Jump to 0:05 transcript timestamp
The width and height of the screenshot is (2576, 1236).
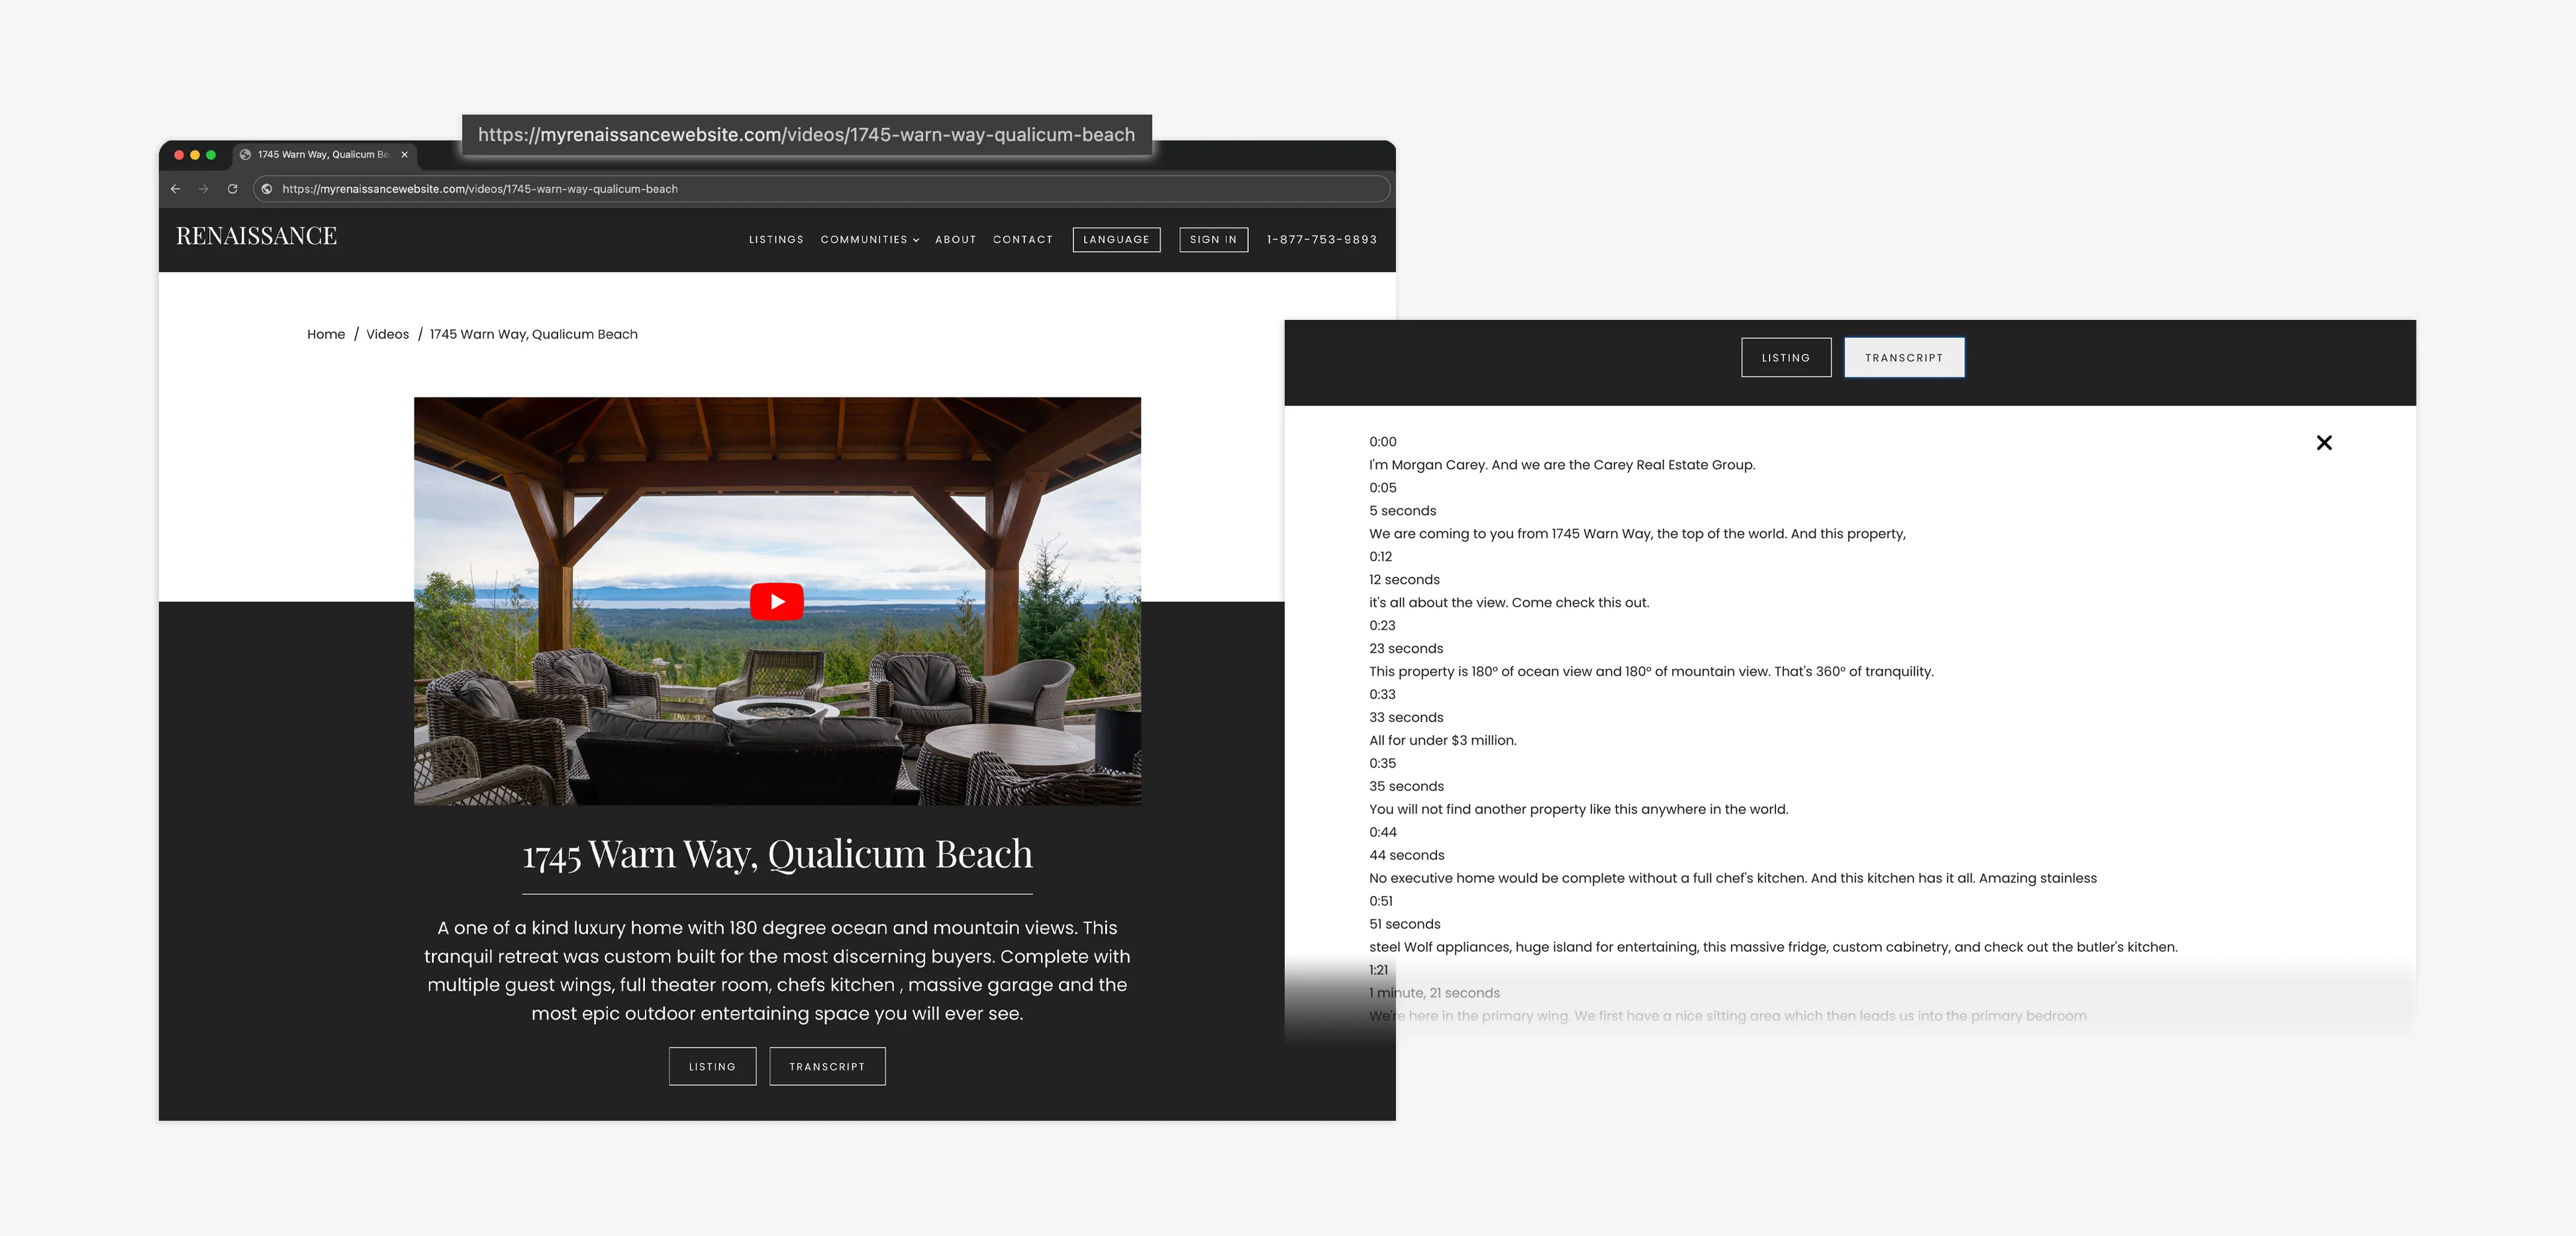point(1383,488)
